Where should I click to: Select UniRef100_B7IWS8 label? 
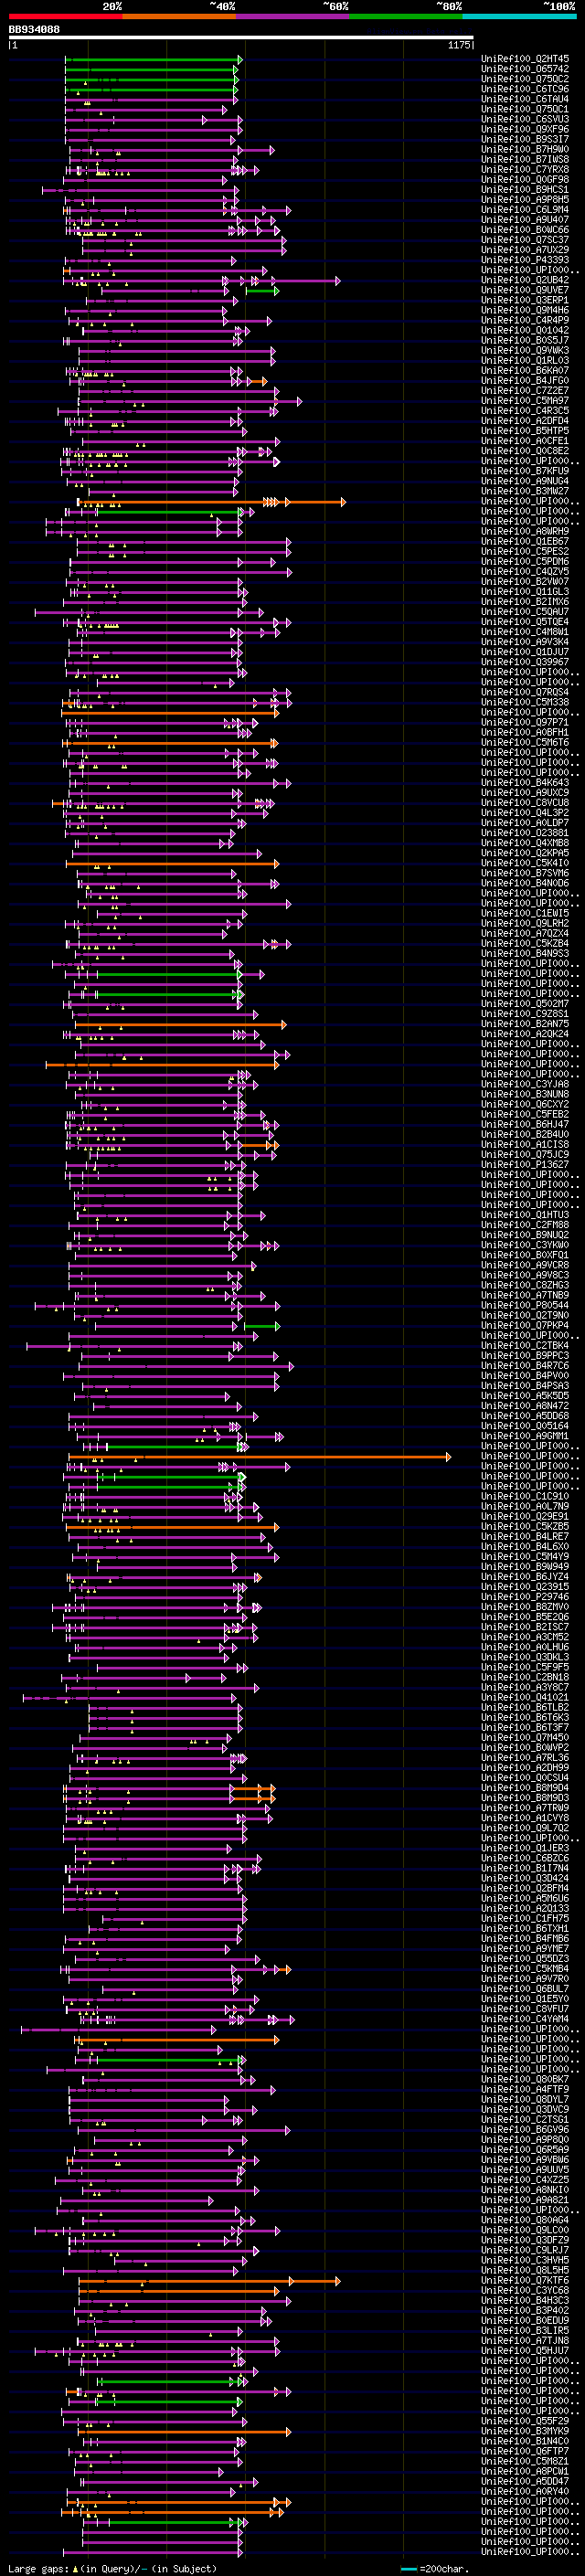(x=525, y=160)
